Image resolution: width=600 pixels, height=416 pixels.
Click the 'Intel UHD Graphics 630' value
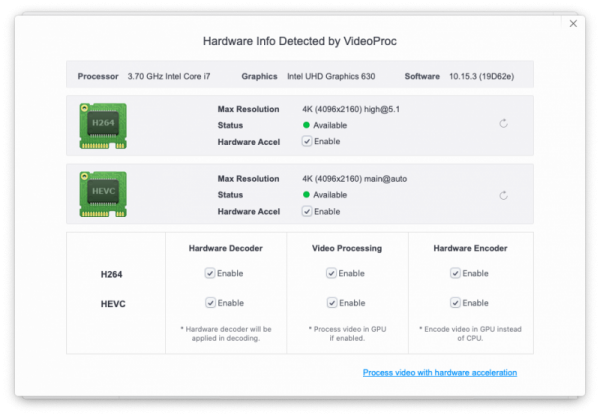(x=331, y=76)
